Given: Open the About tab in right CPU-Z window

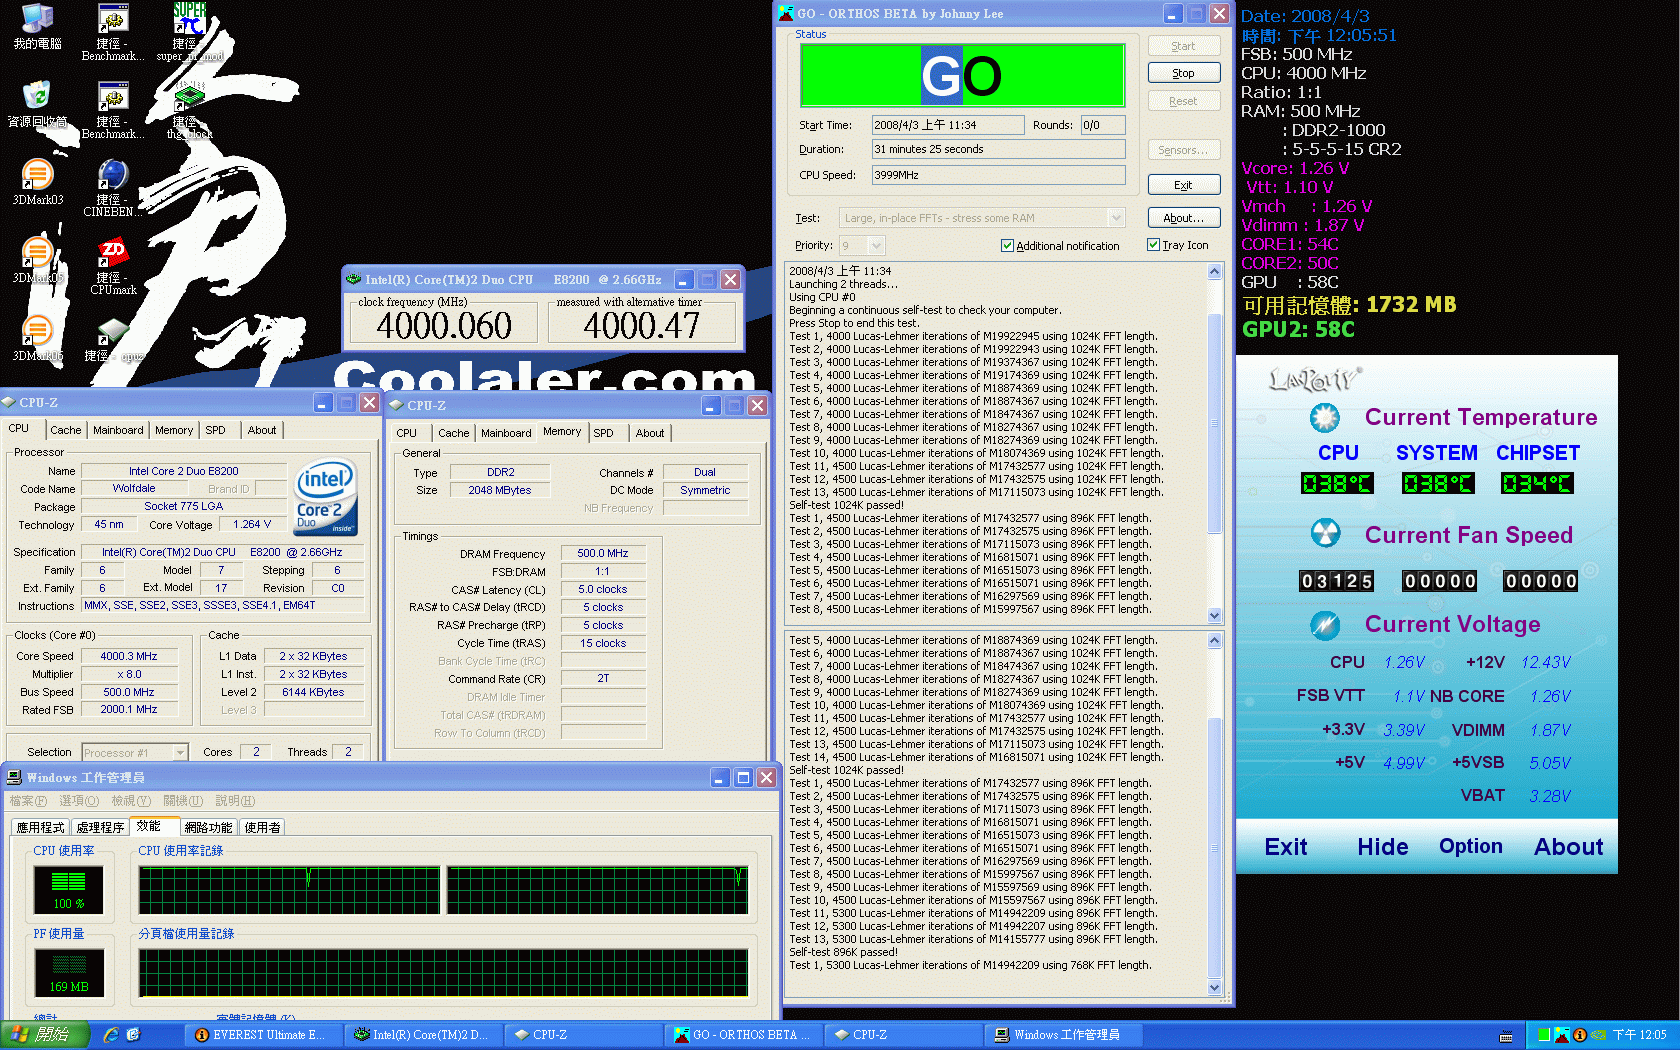Looking at the screenshot, I should [x=650, y=433].
